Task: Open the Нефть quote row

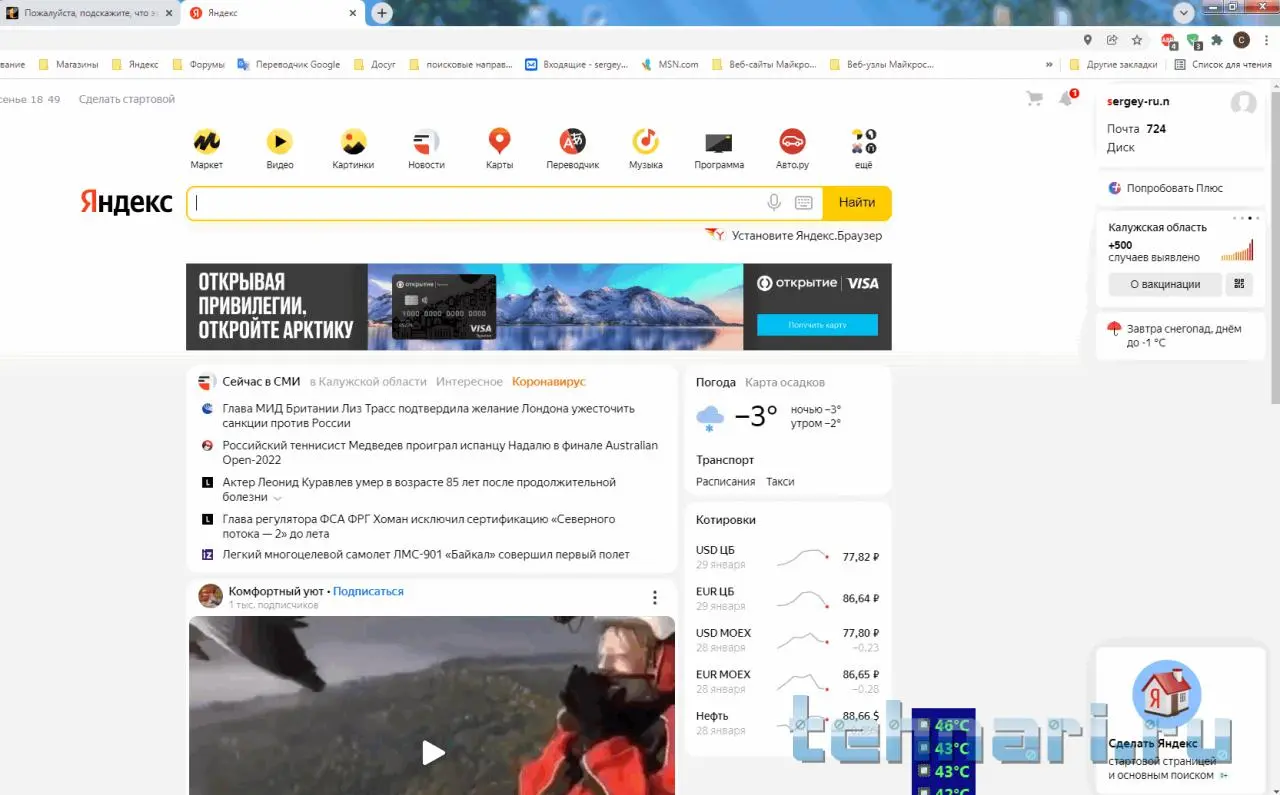Action: (787, 723)
